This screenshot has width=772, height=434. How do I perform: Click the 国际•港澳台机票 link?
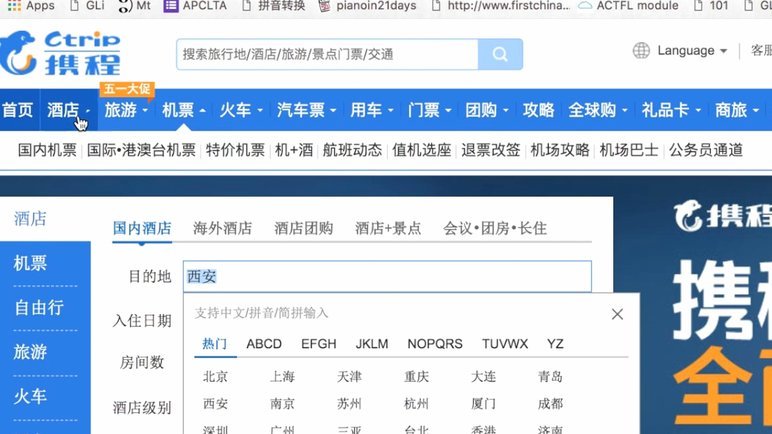(141, 150)
